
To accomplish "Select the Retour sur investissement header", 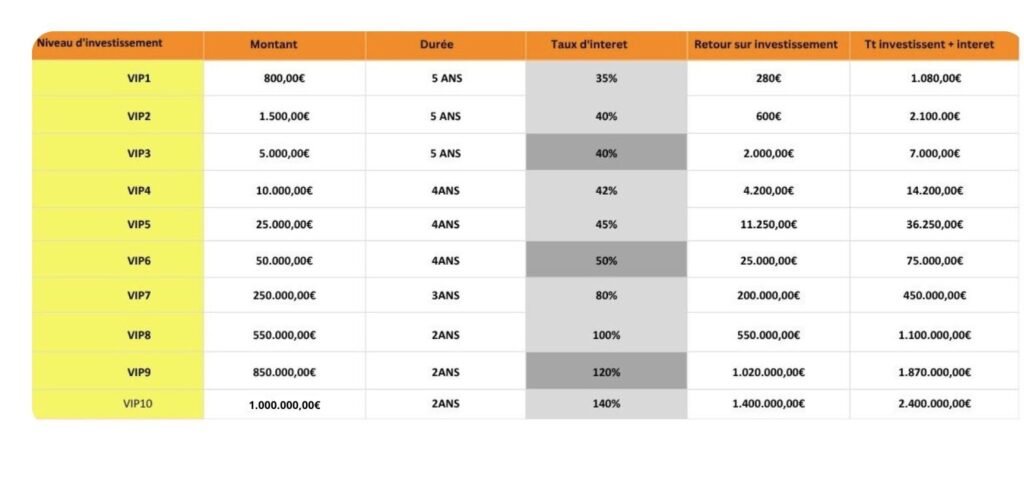I will click(x=766, y=45).
